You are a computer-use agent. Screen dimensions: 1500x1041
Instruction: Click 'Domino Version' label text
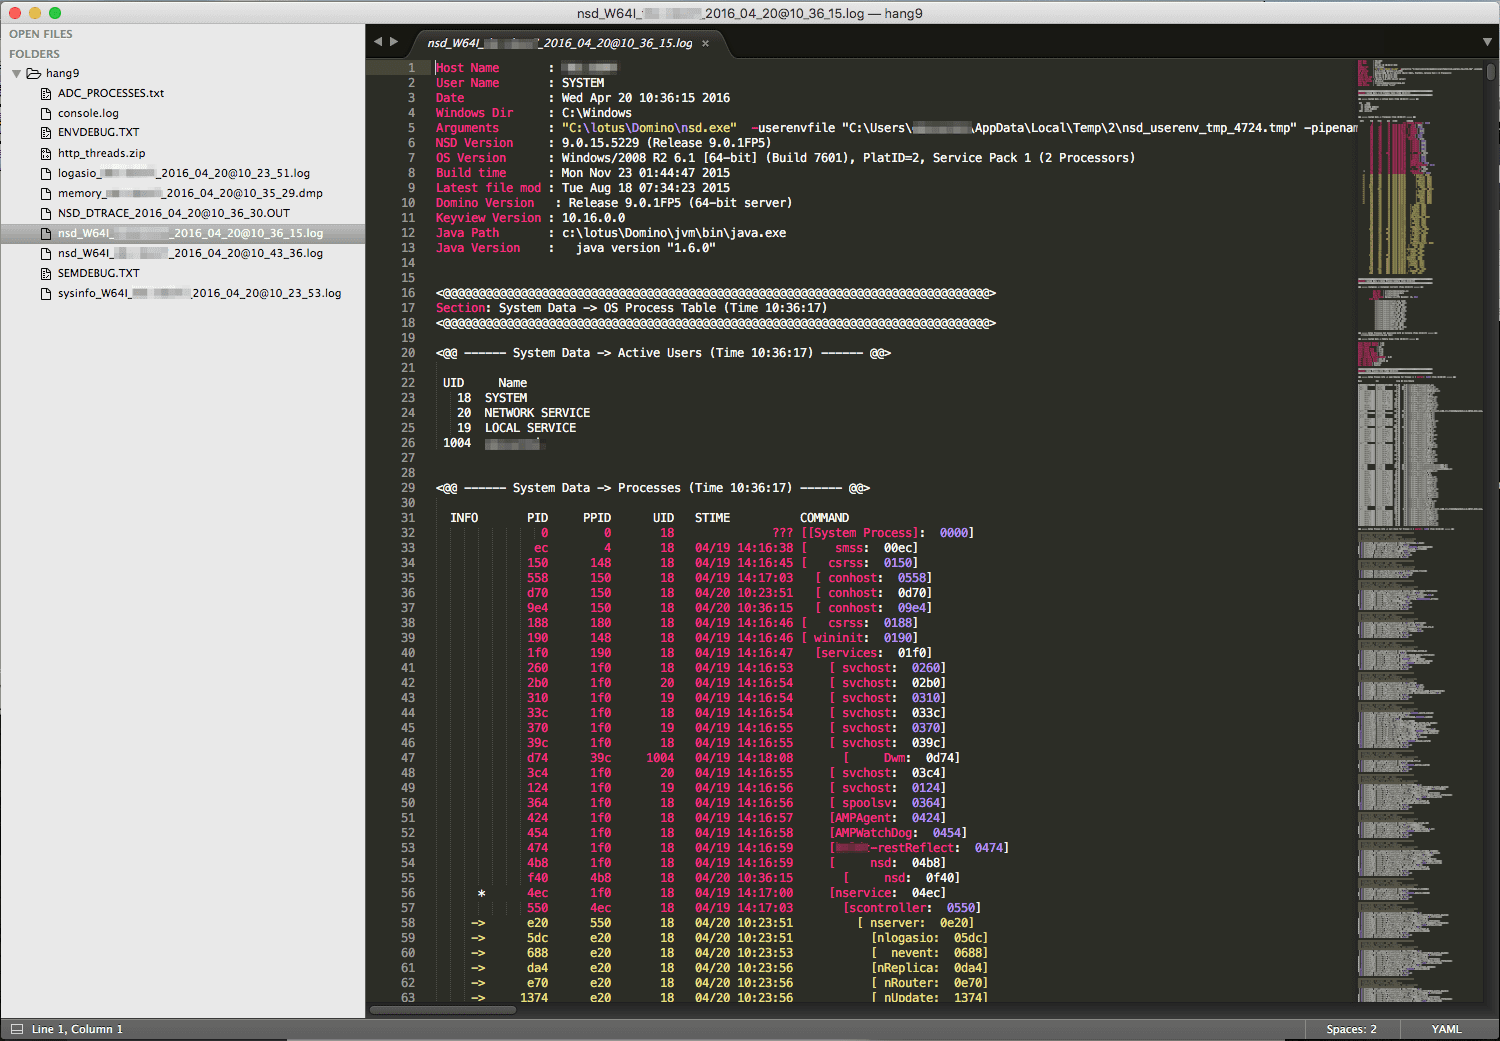(485, 203)
